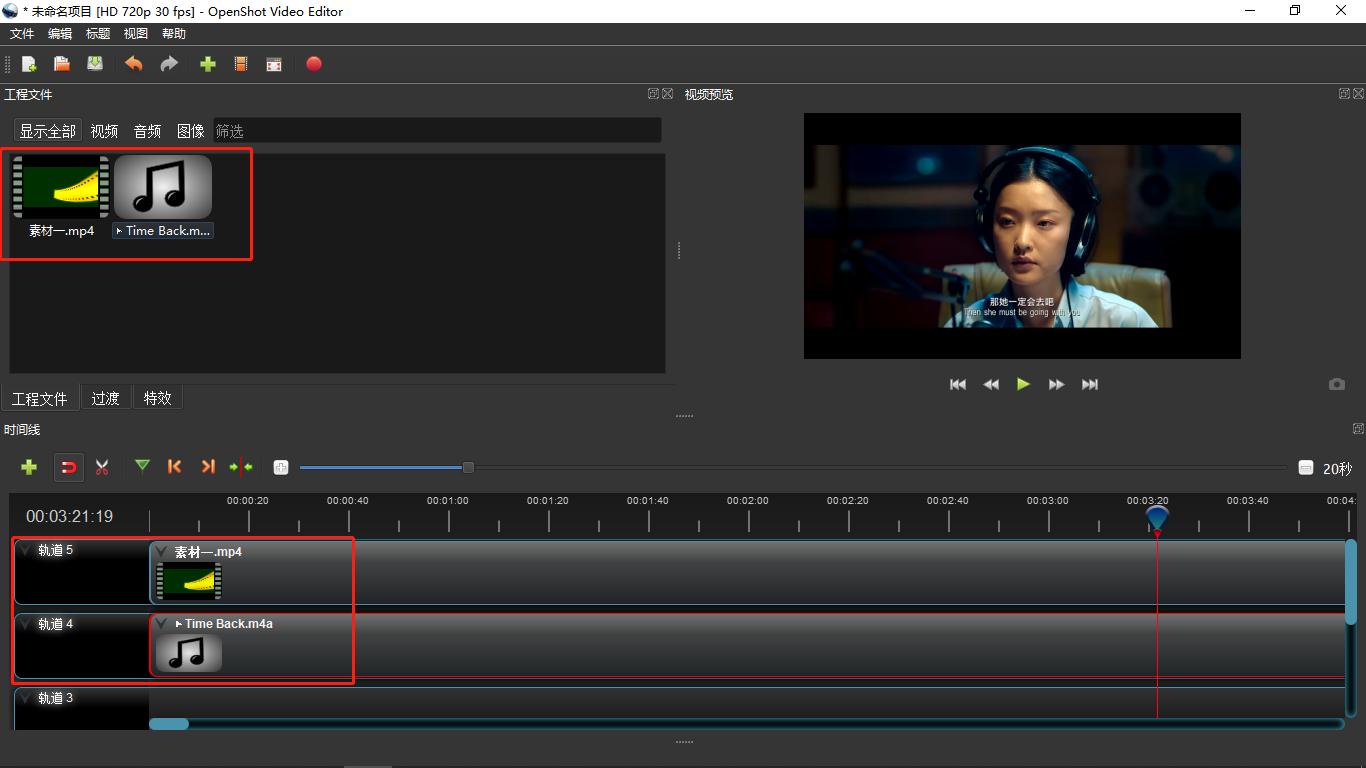The image size is (1366, 768).
Task: Filter project files by 视频
Action: [104, 131]
